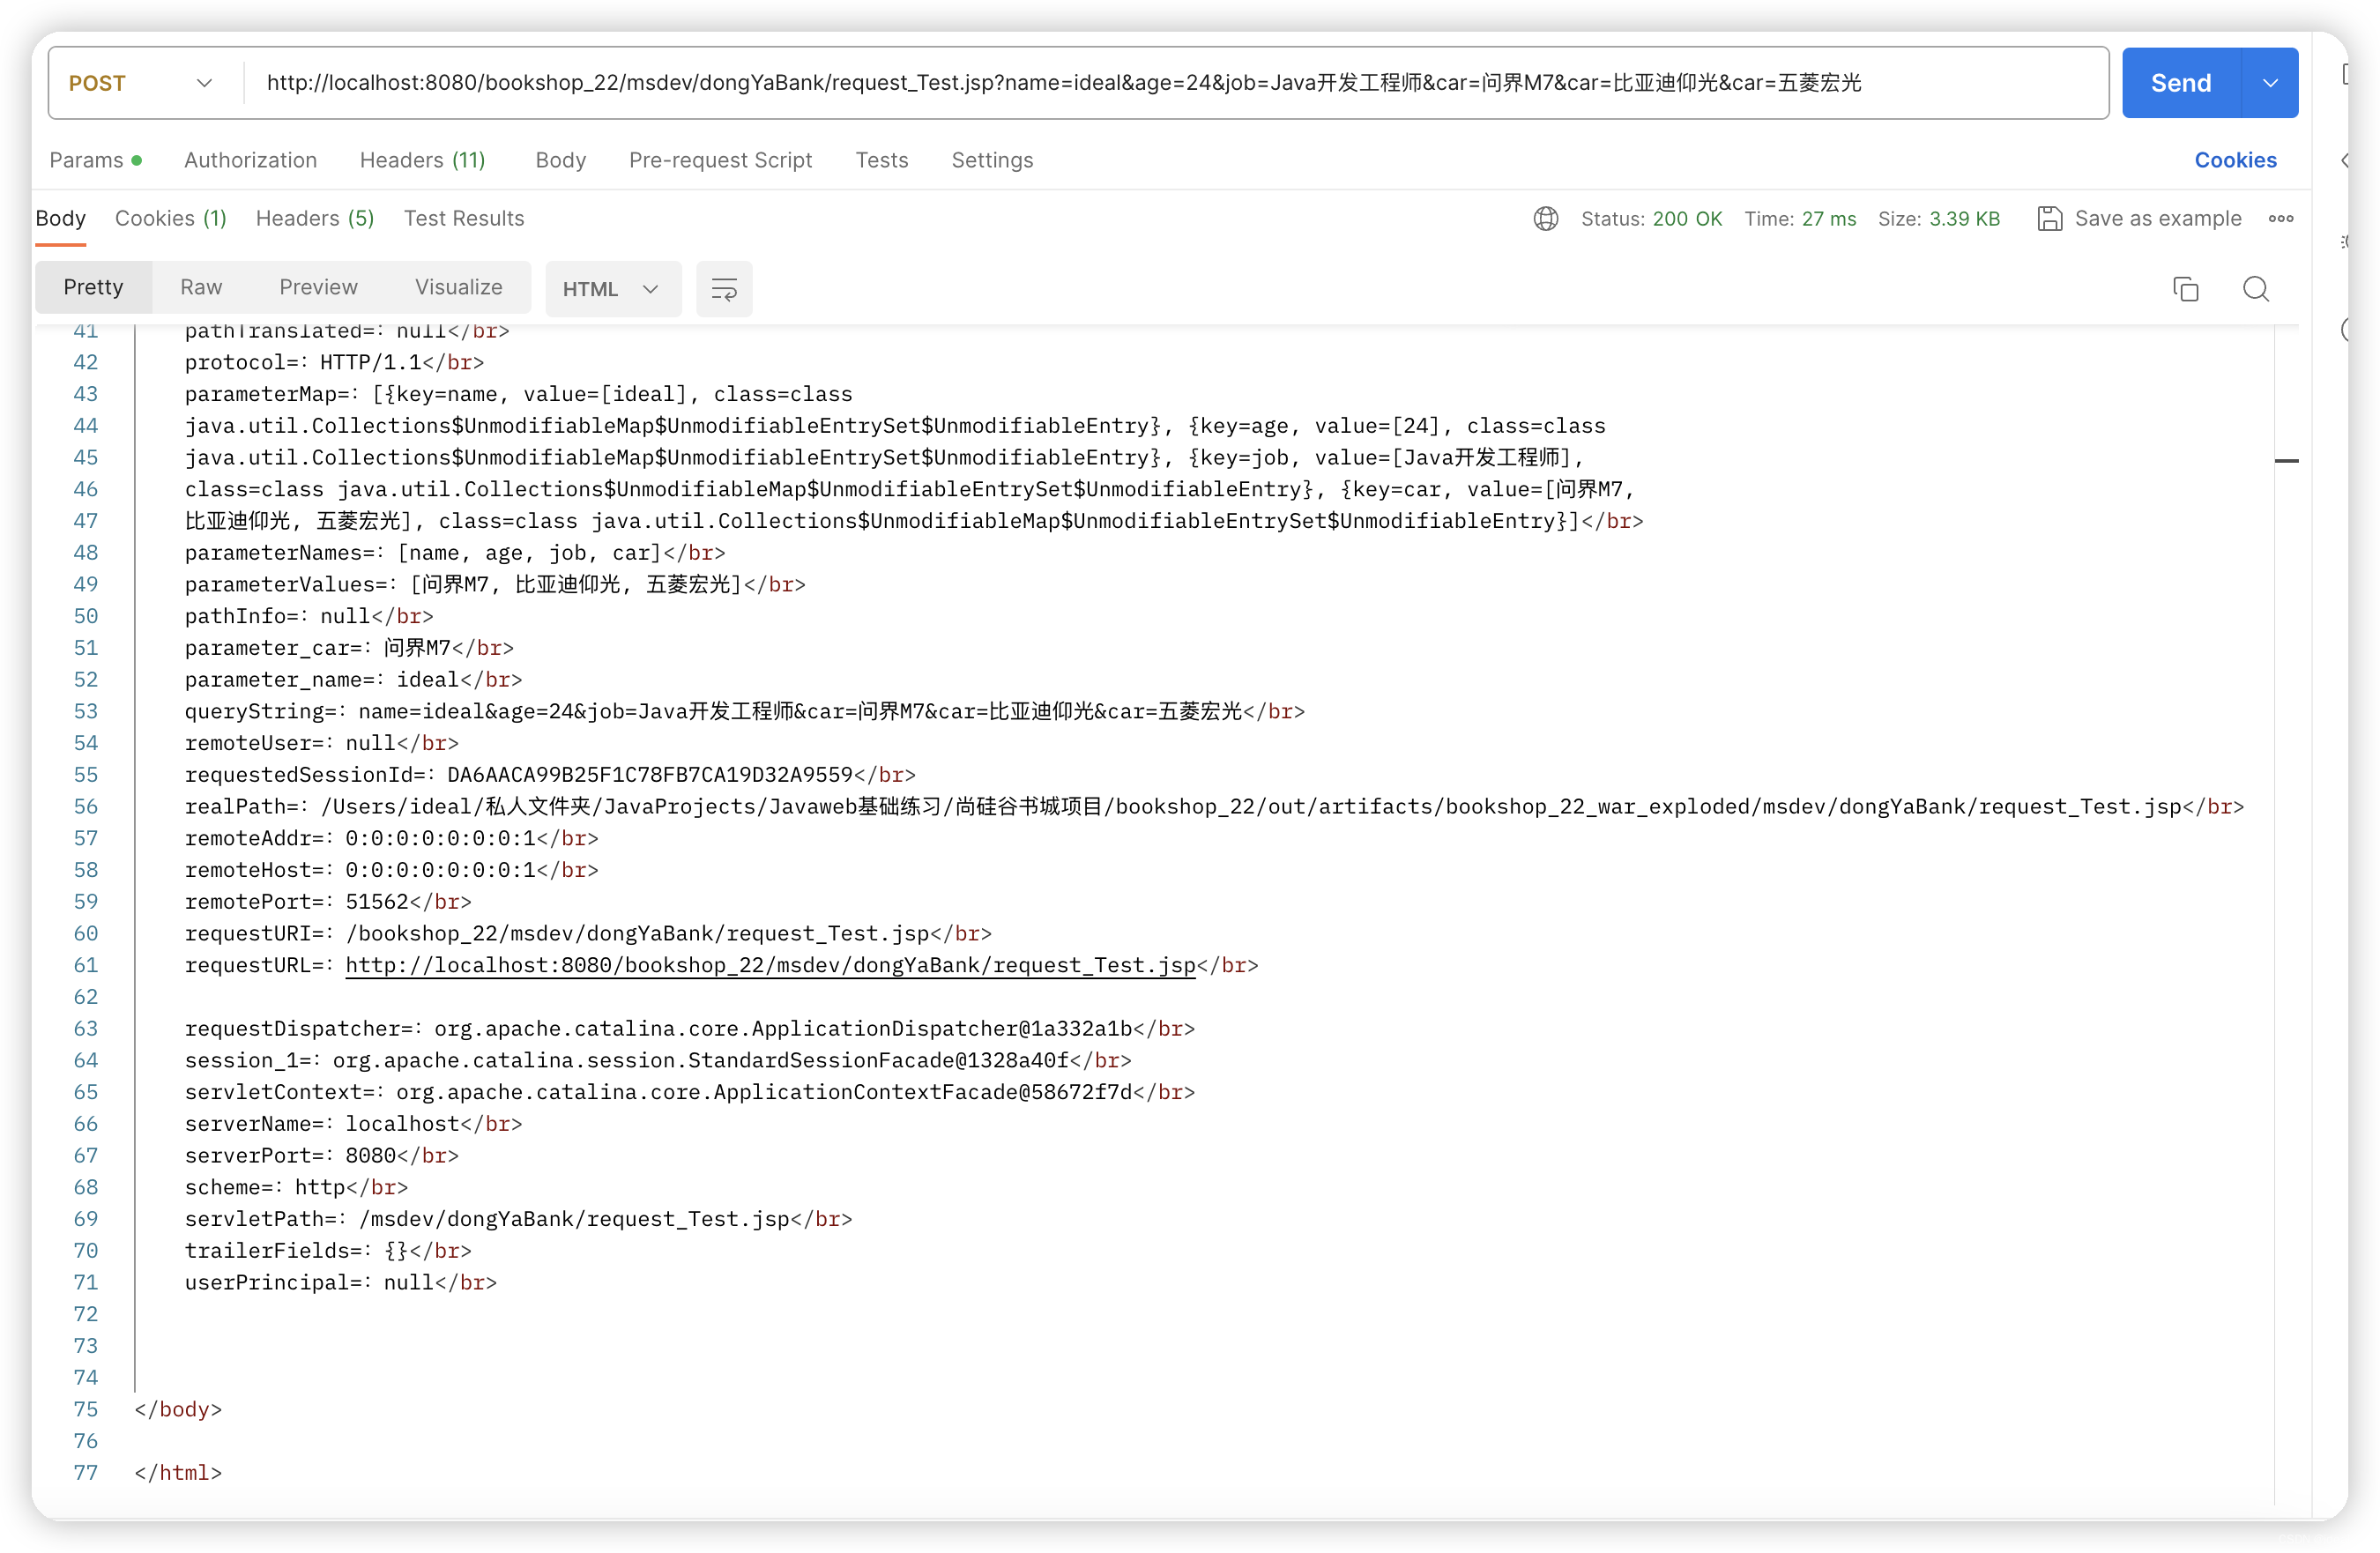Image resolution: width=2380 pixels, height=1553 pixels.
Task: Click the Cookies link
Action: 2235,160
